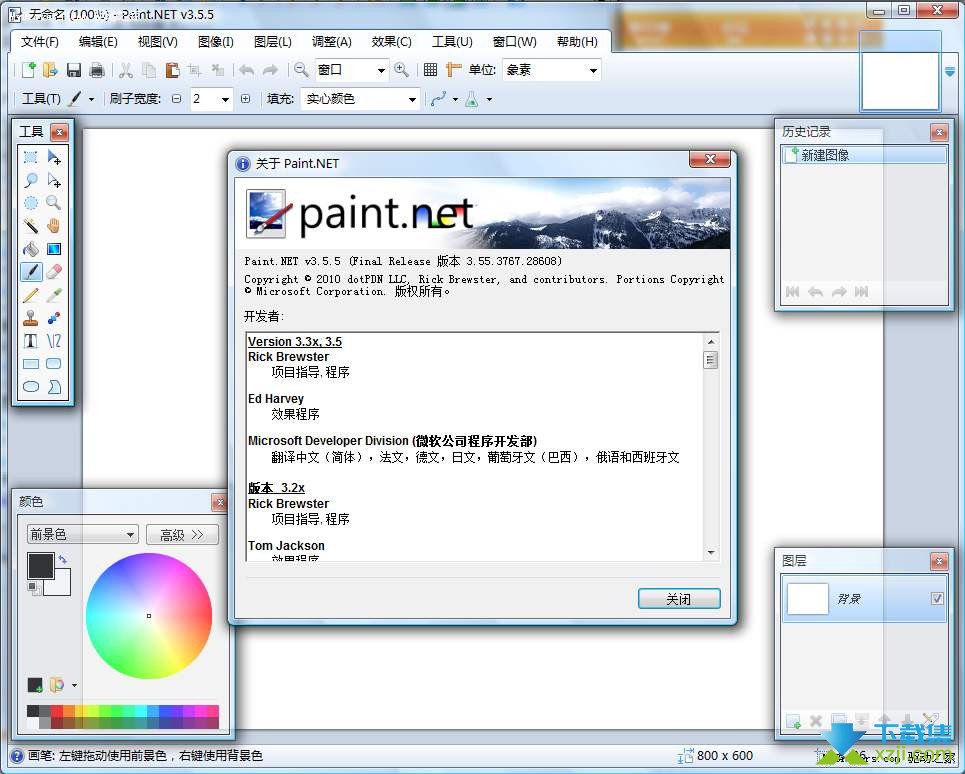Select the Text tool
The width and height of the screenshot is (965, 774).
(x=31, y=341)
